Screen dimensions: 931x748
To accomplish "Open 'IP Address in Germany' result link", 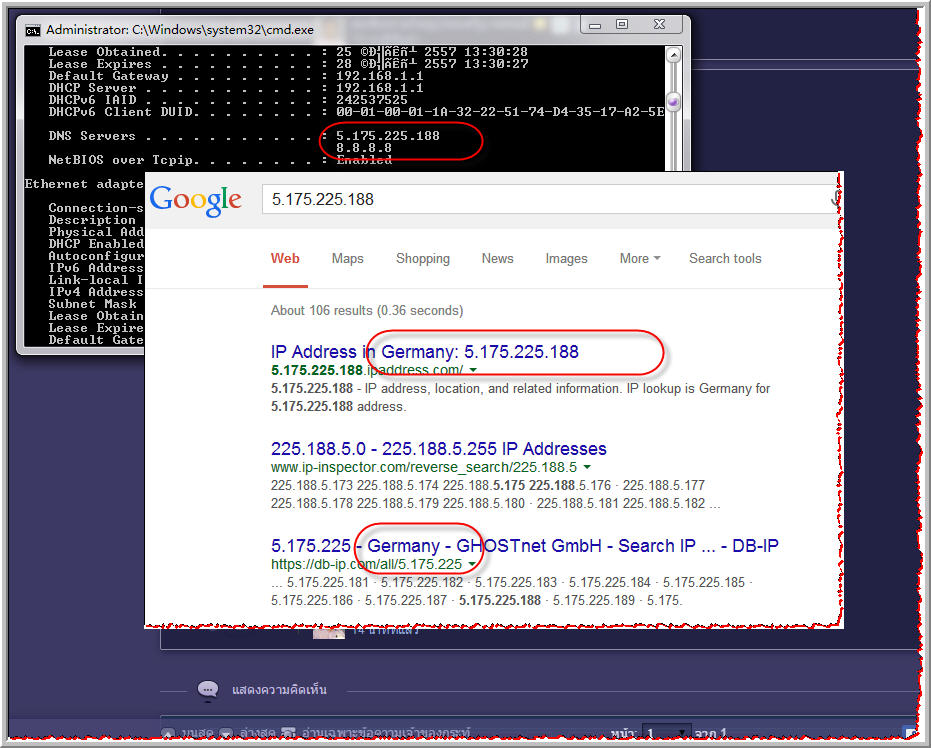I will click(425, 352).
